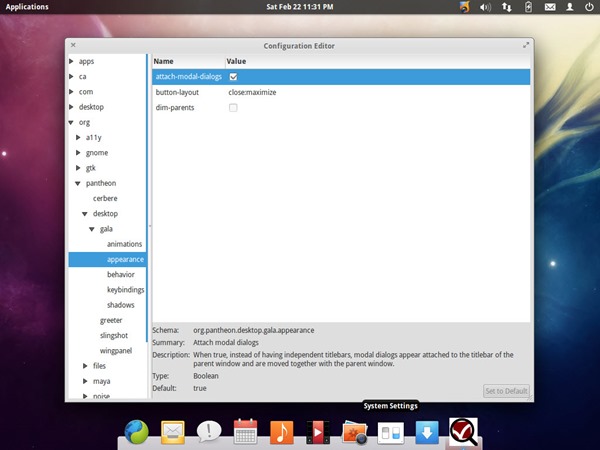Select the appearance tree item
This screenshot has height=450, width=600.
(x=126, y=259)
